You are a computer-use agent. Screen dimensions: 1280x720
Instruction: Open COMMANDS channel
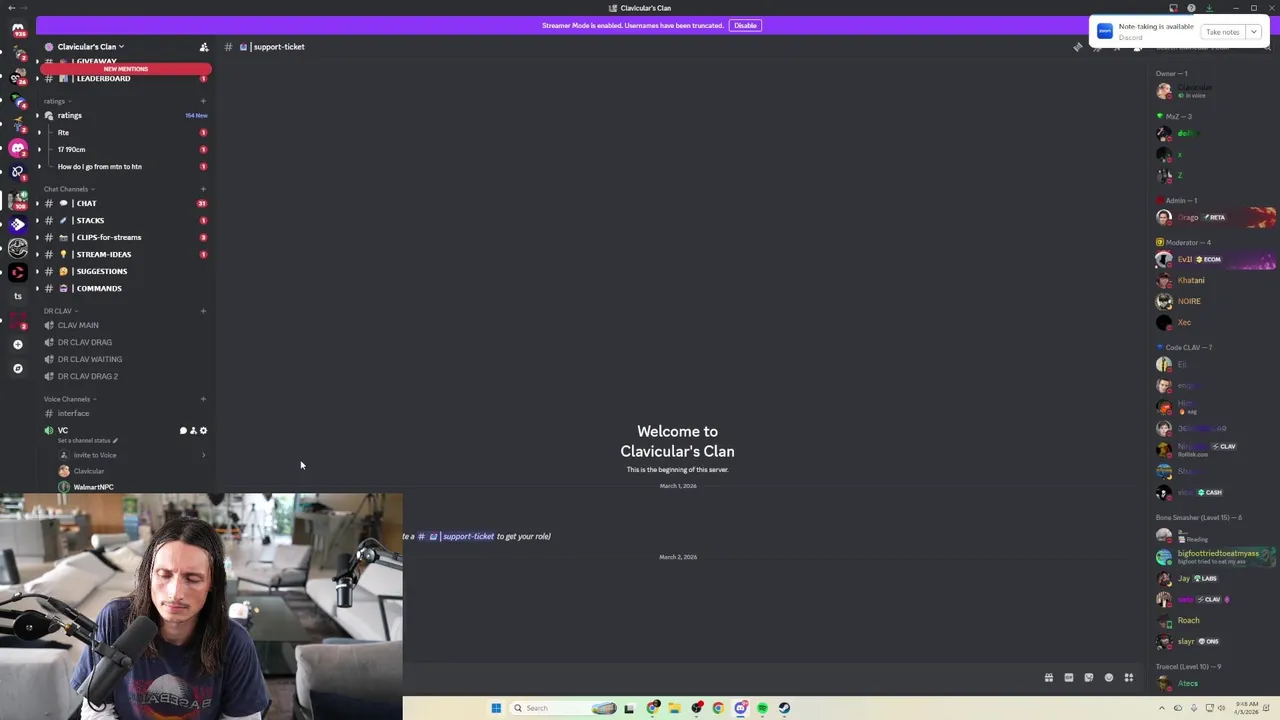125,288
